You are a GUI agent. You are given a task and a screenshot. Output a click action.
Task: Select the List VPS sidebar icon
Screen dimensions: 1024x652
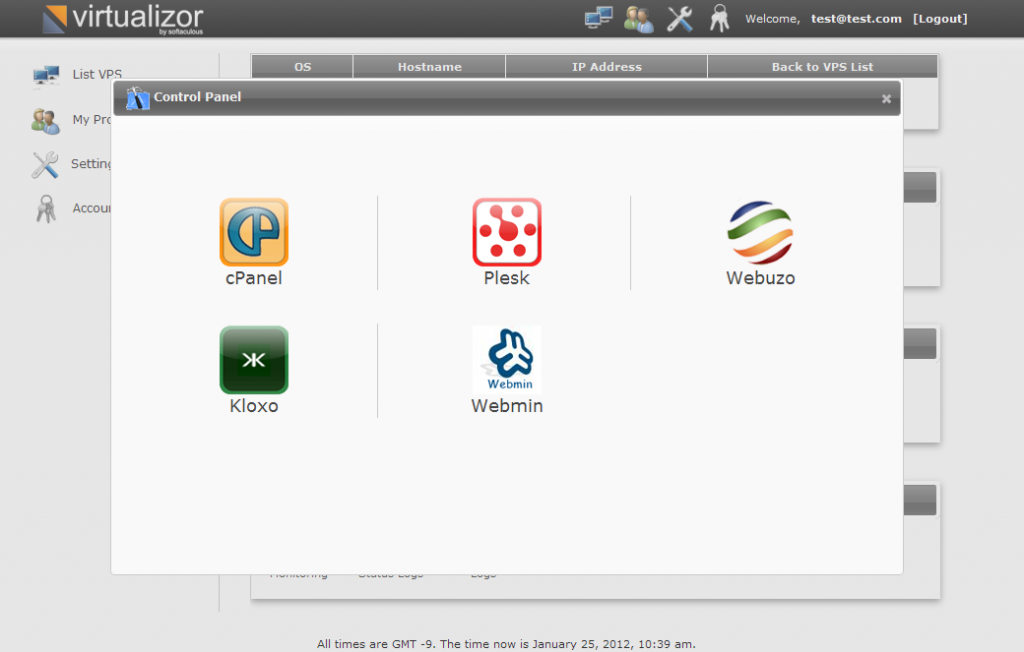point(45,74)
